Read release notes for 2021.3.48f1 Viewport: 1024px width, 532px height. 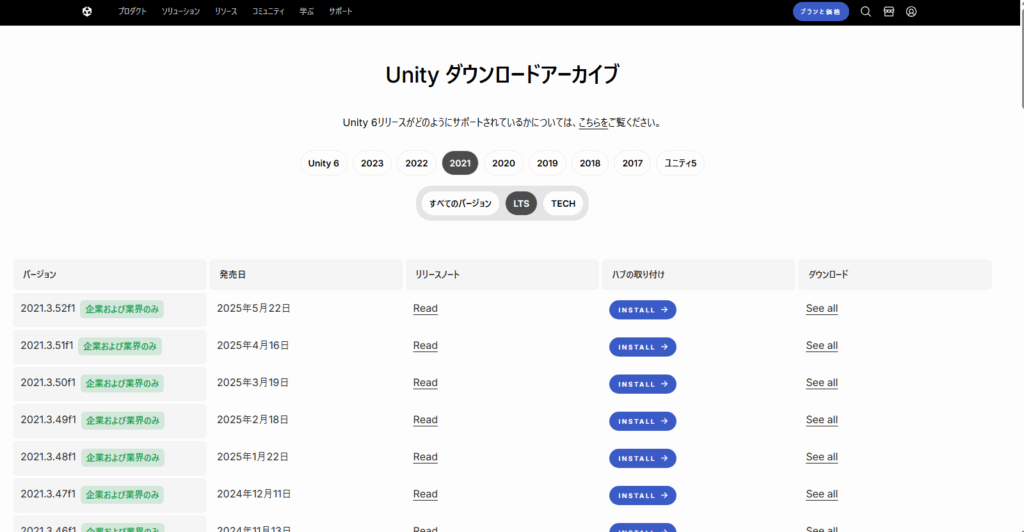[425, 457]
